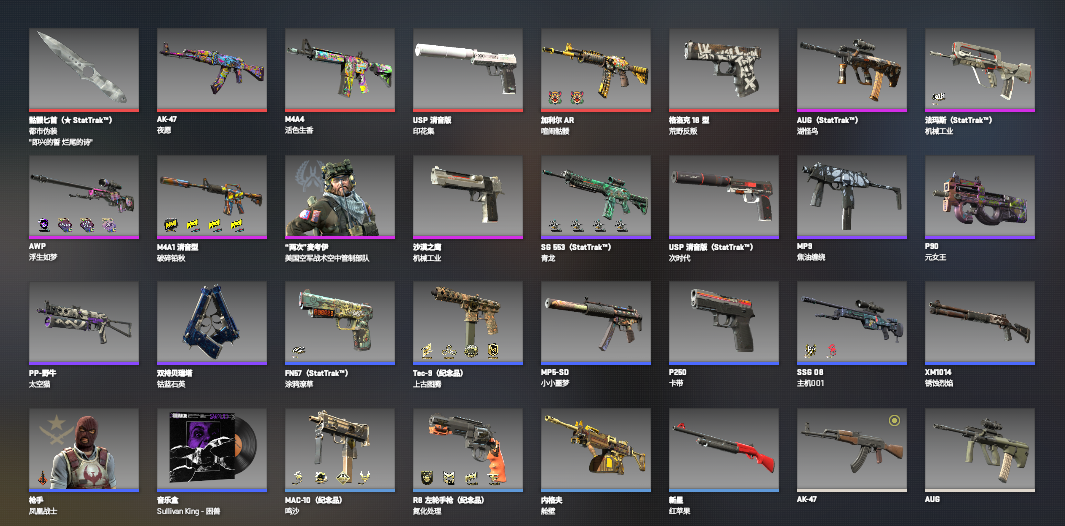Click the first sticker on the Tec-9 纪念品
The width and height of the screenshot is (1065, 526).
coord(427,351)
